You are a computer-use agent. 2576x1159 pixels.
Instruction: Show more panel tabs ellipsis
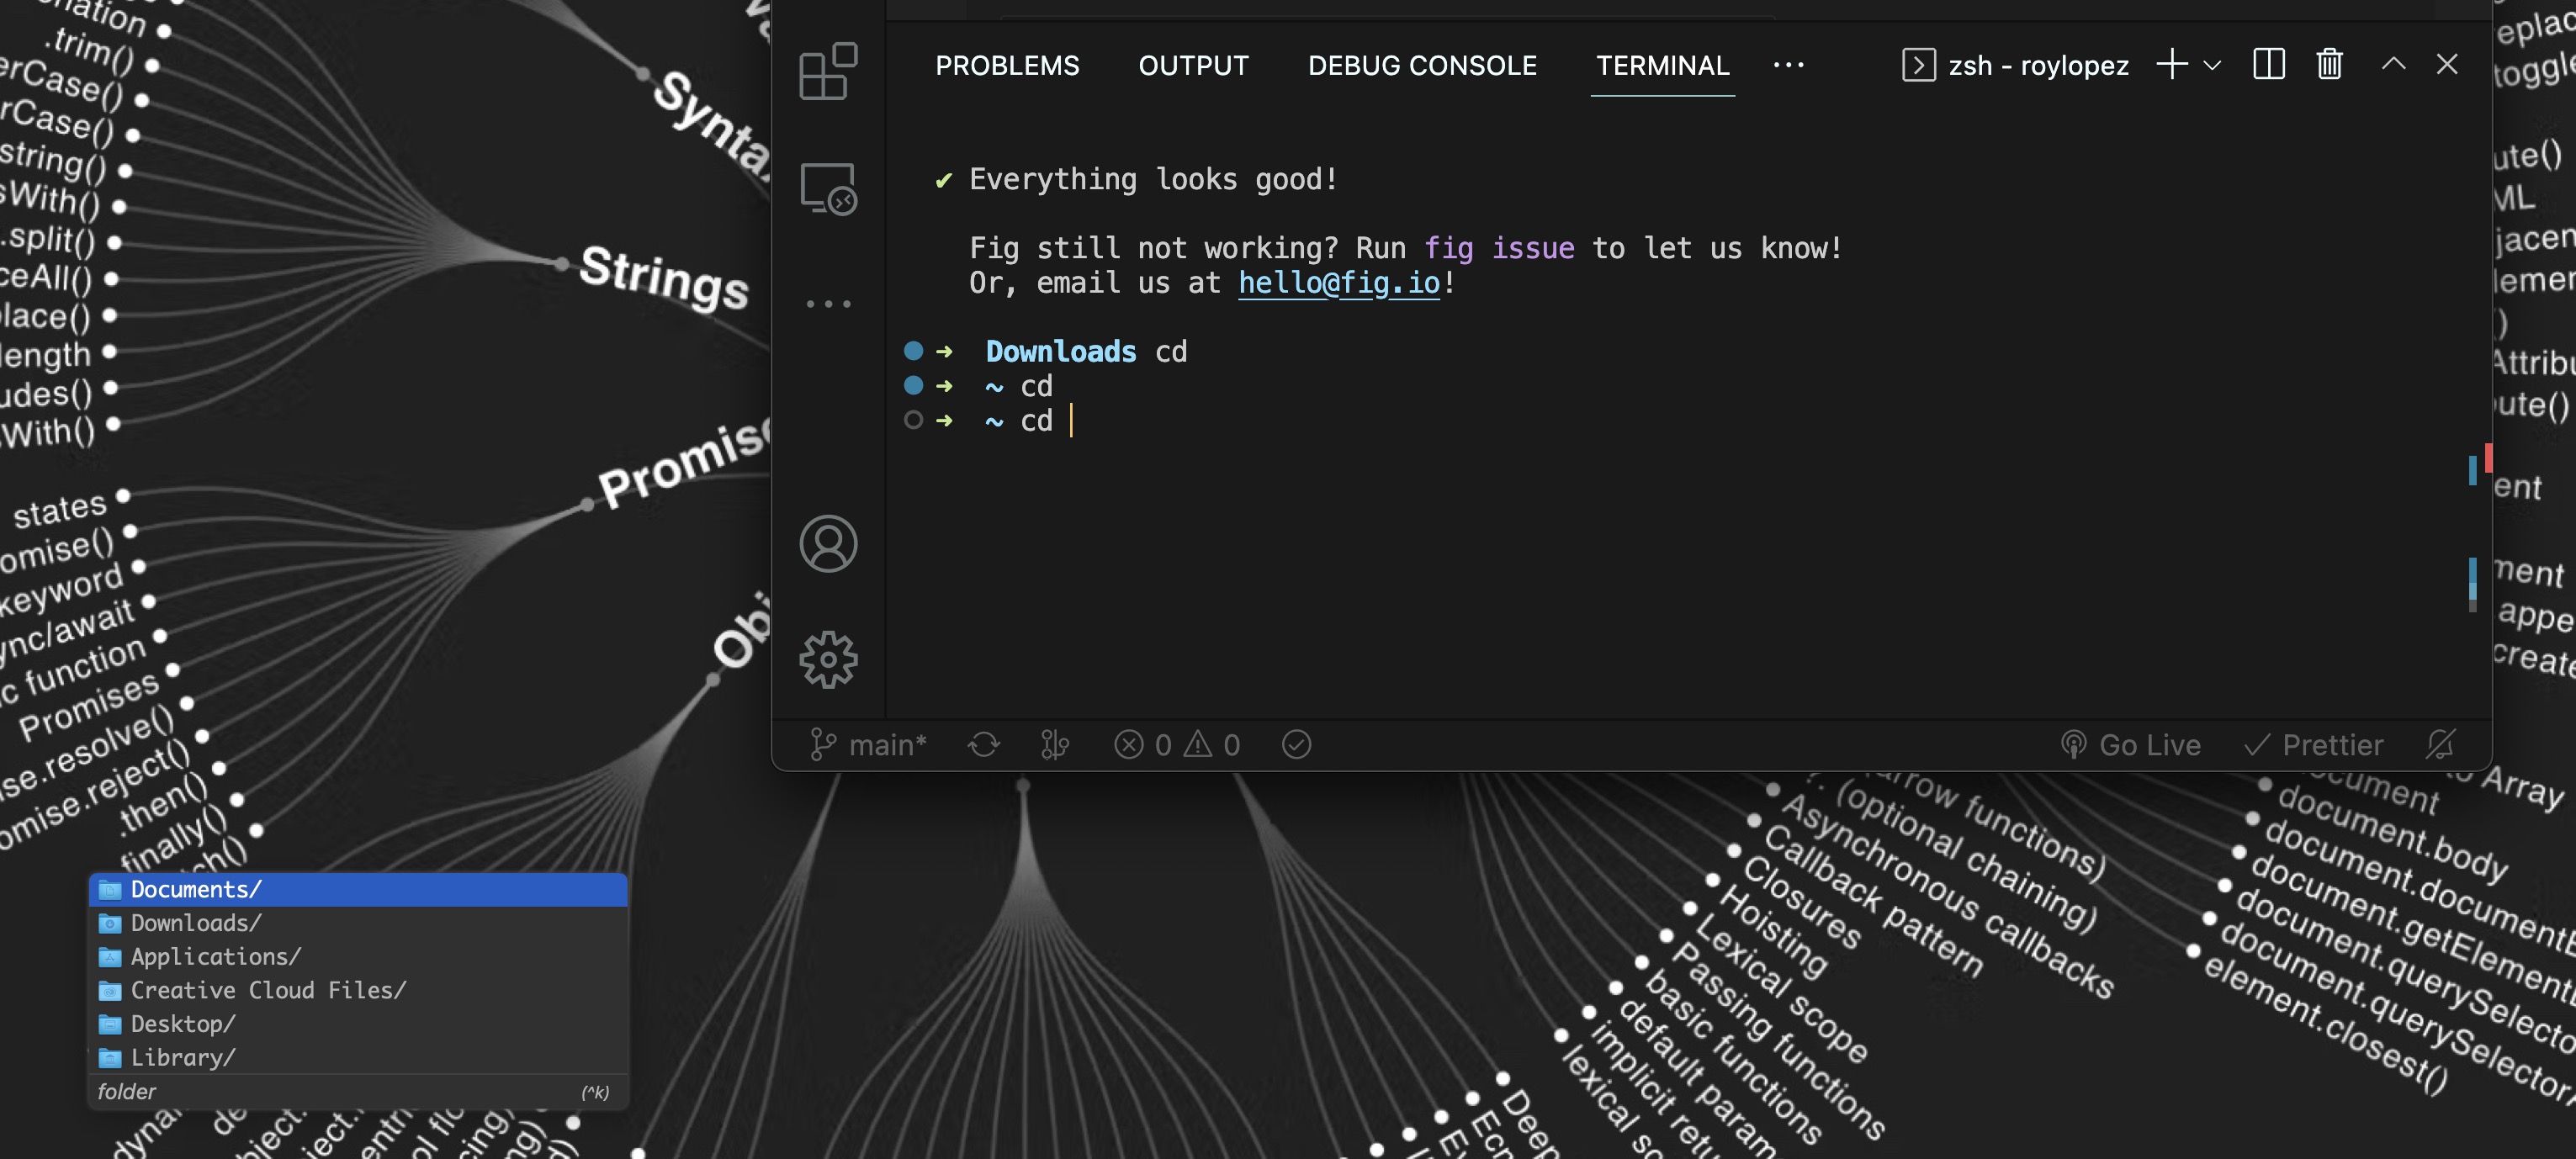(x=1788, y=65)
